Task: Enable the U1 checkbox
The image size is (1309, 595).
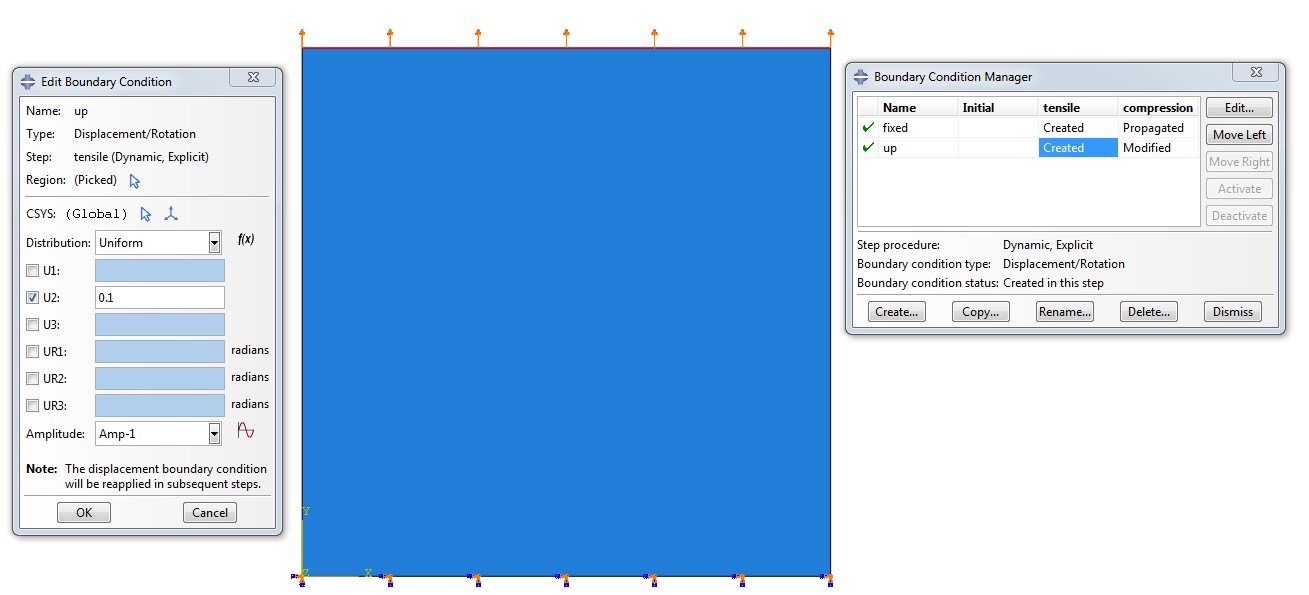Action: coord(33,271)
